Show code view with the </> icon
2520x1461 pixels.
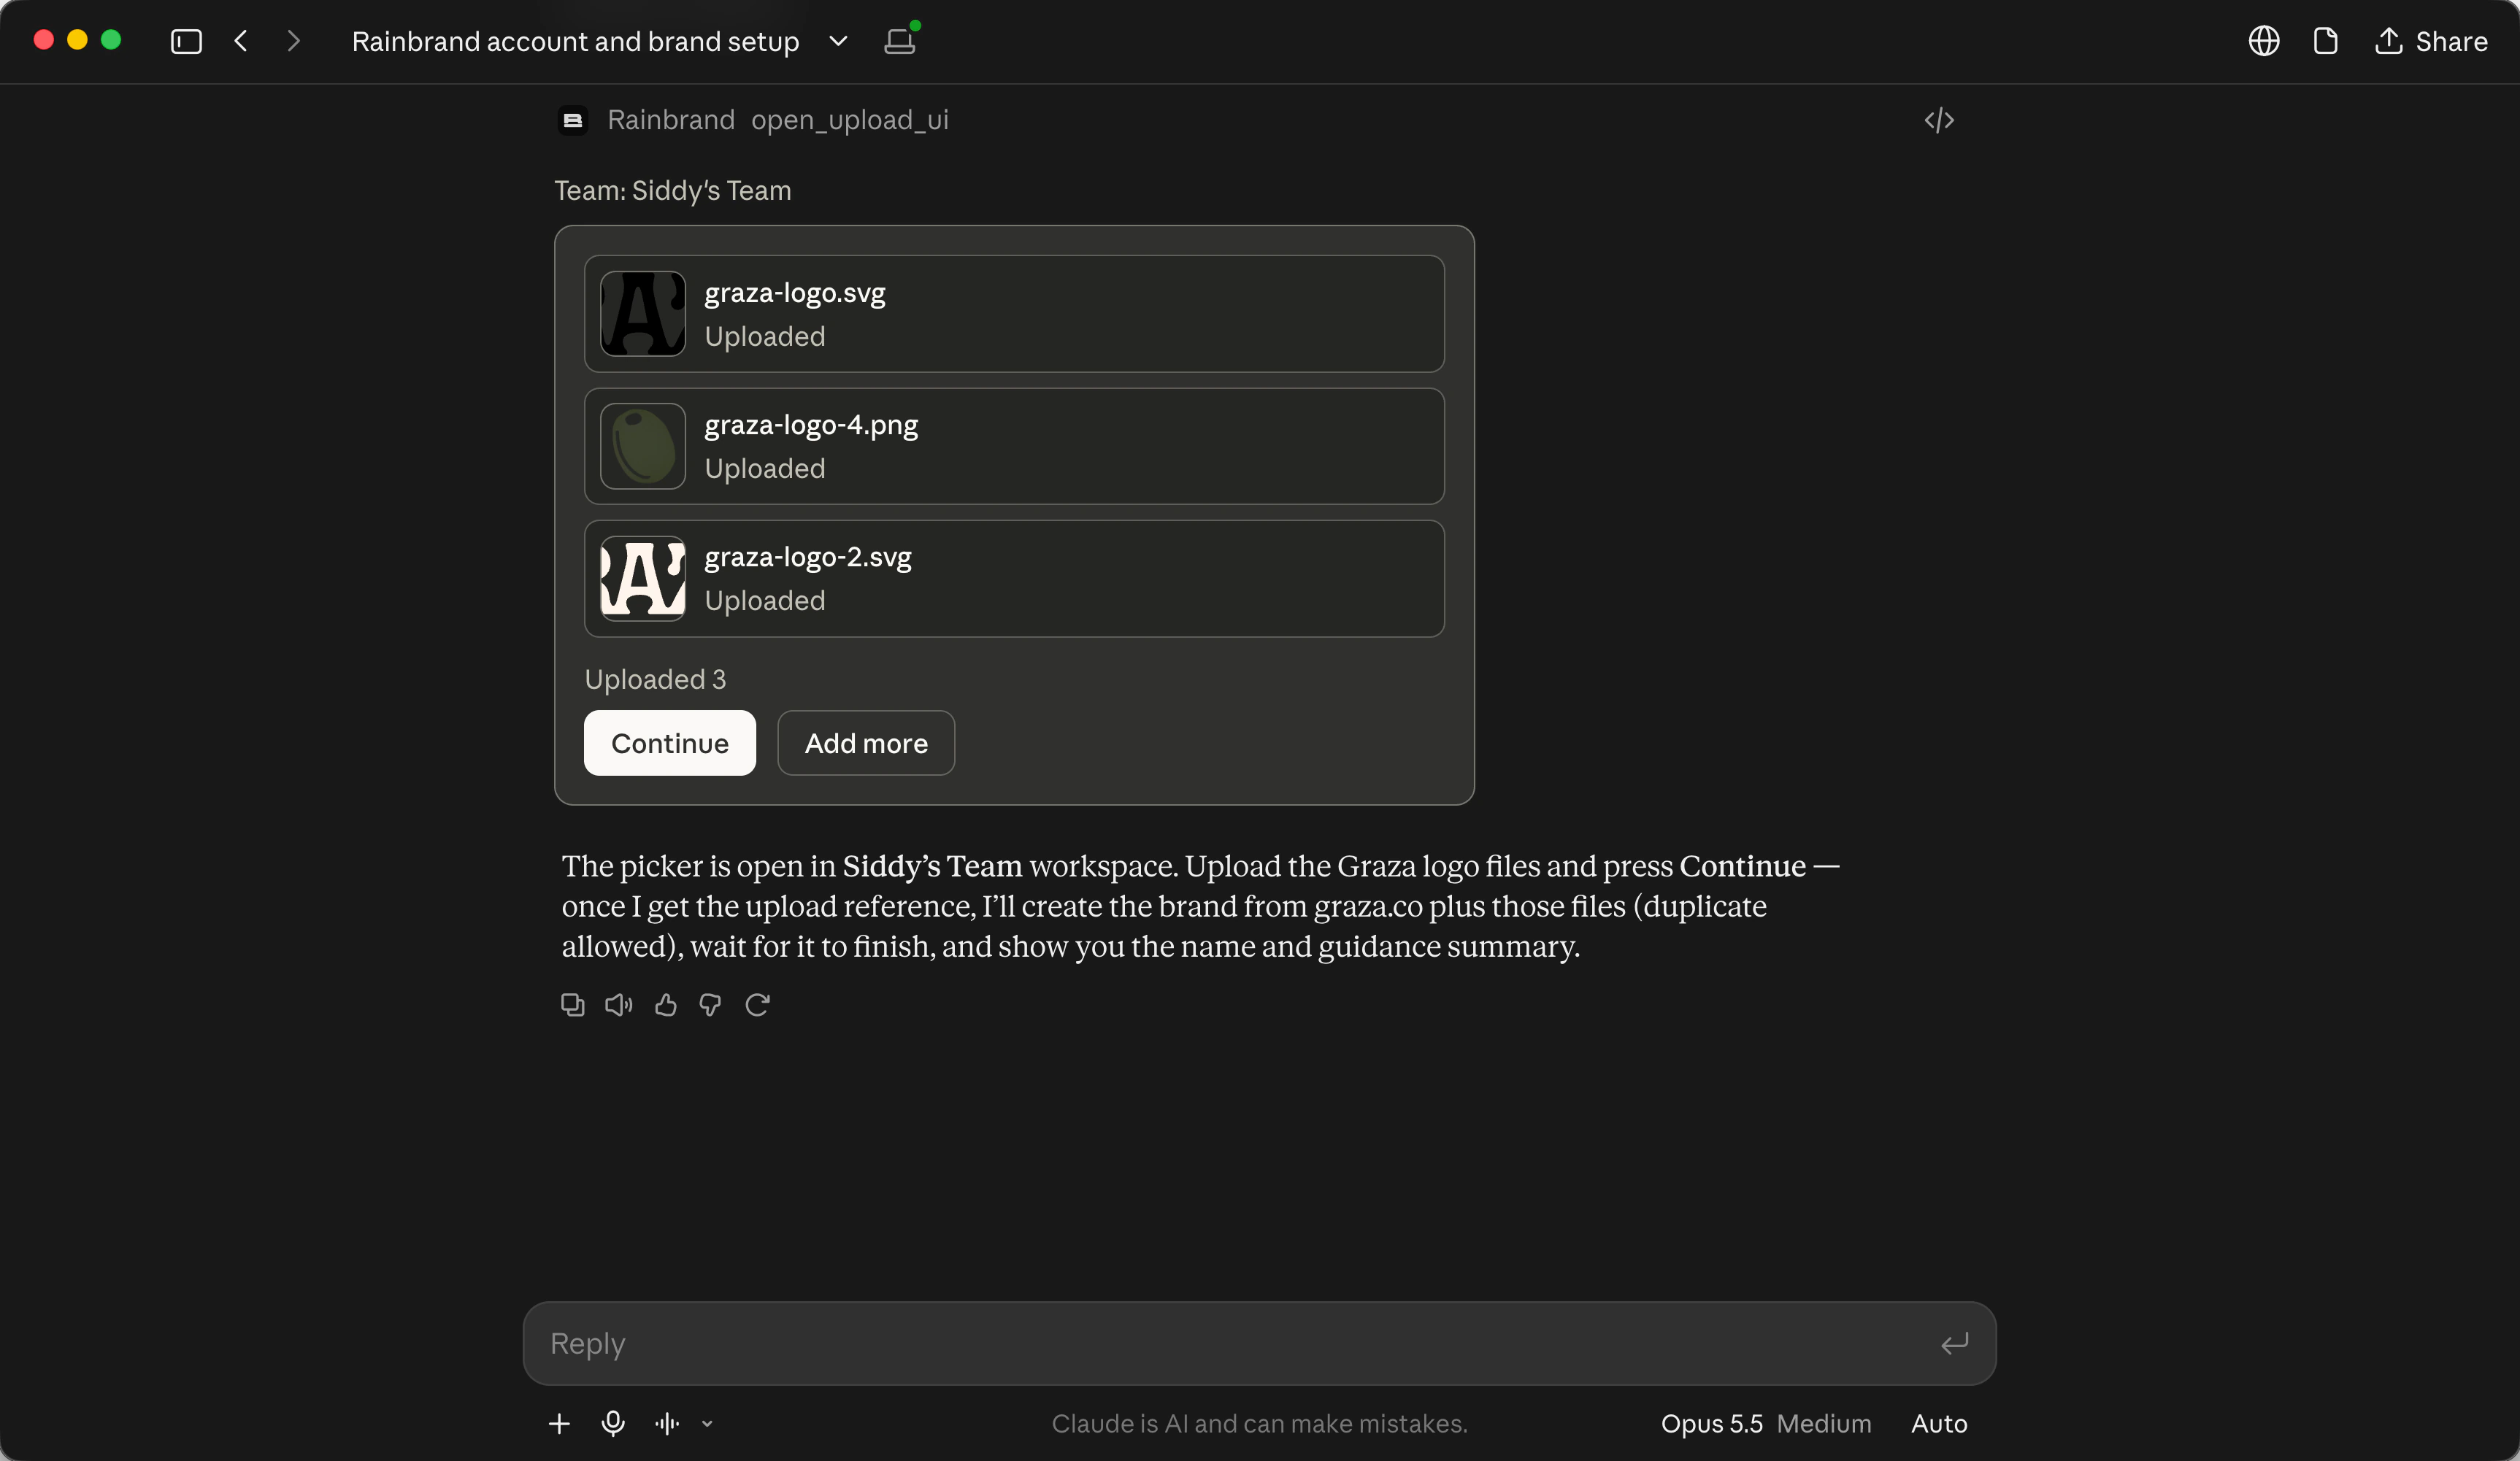[x=1939, y=120]
